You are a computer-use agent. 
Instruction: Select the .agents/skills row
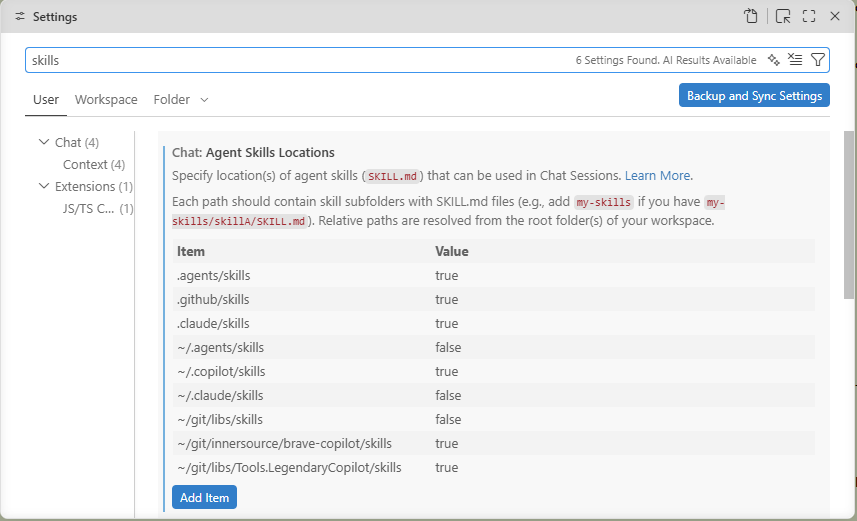(494, 276)
